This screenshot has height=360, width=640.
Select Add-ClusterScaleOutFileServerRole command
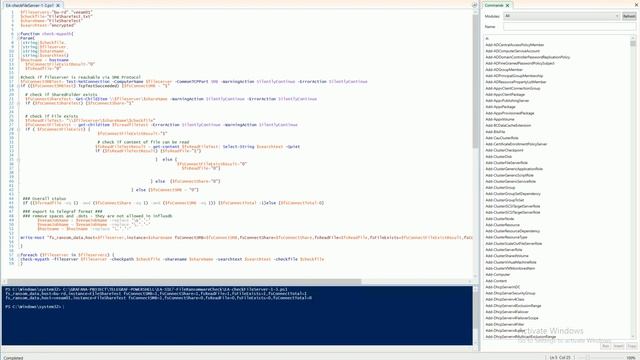(x=513, y=244)
